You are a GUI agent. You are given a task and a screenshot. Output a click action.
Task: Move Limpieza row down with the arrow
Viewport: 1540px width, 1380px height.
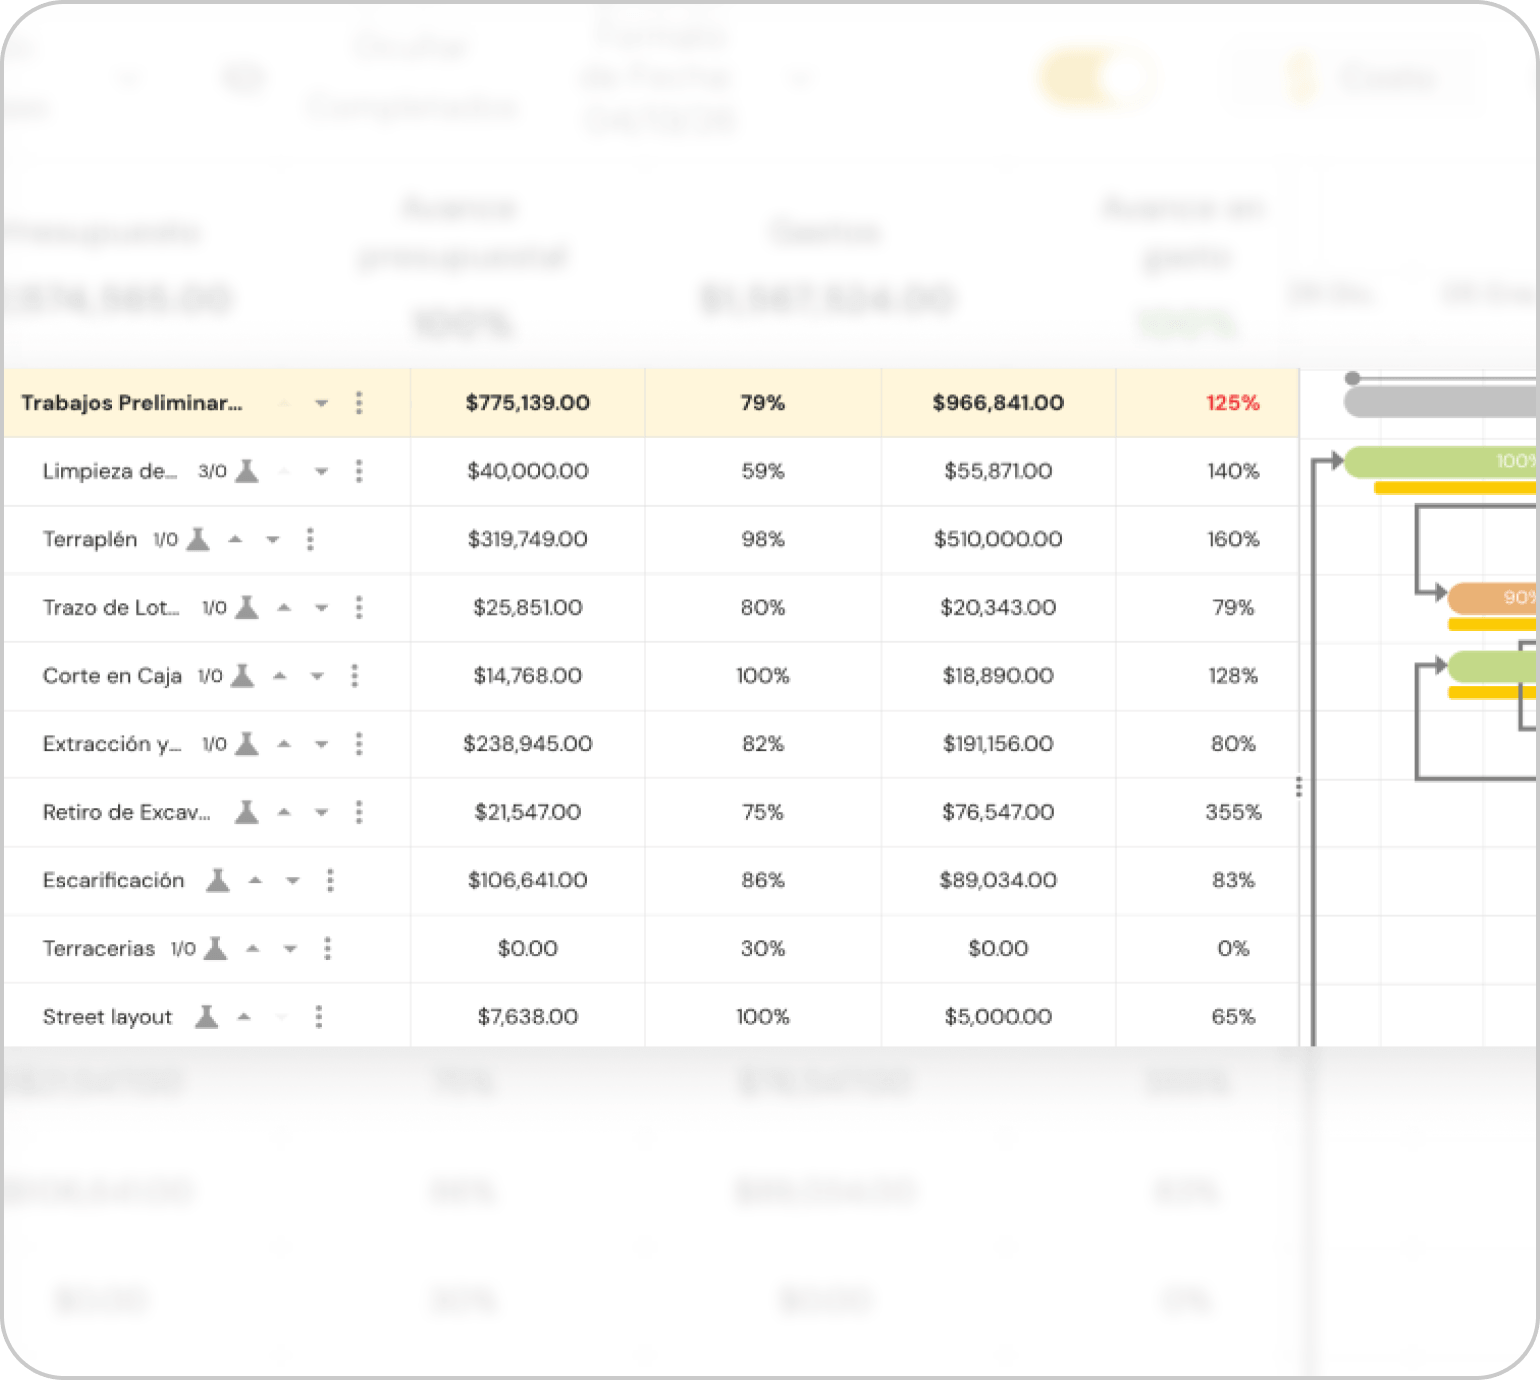tap(321, 471)
